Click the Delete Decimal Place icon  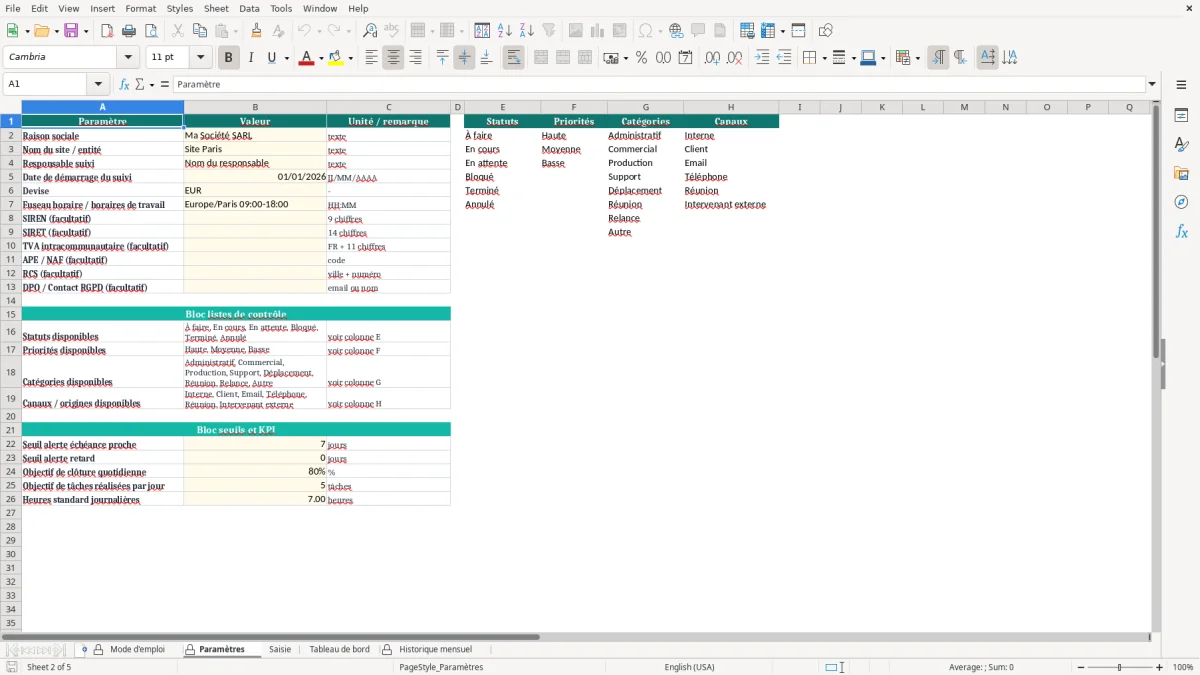pyautogui.click(x=734, y=58)
